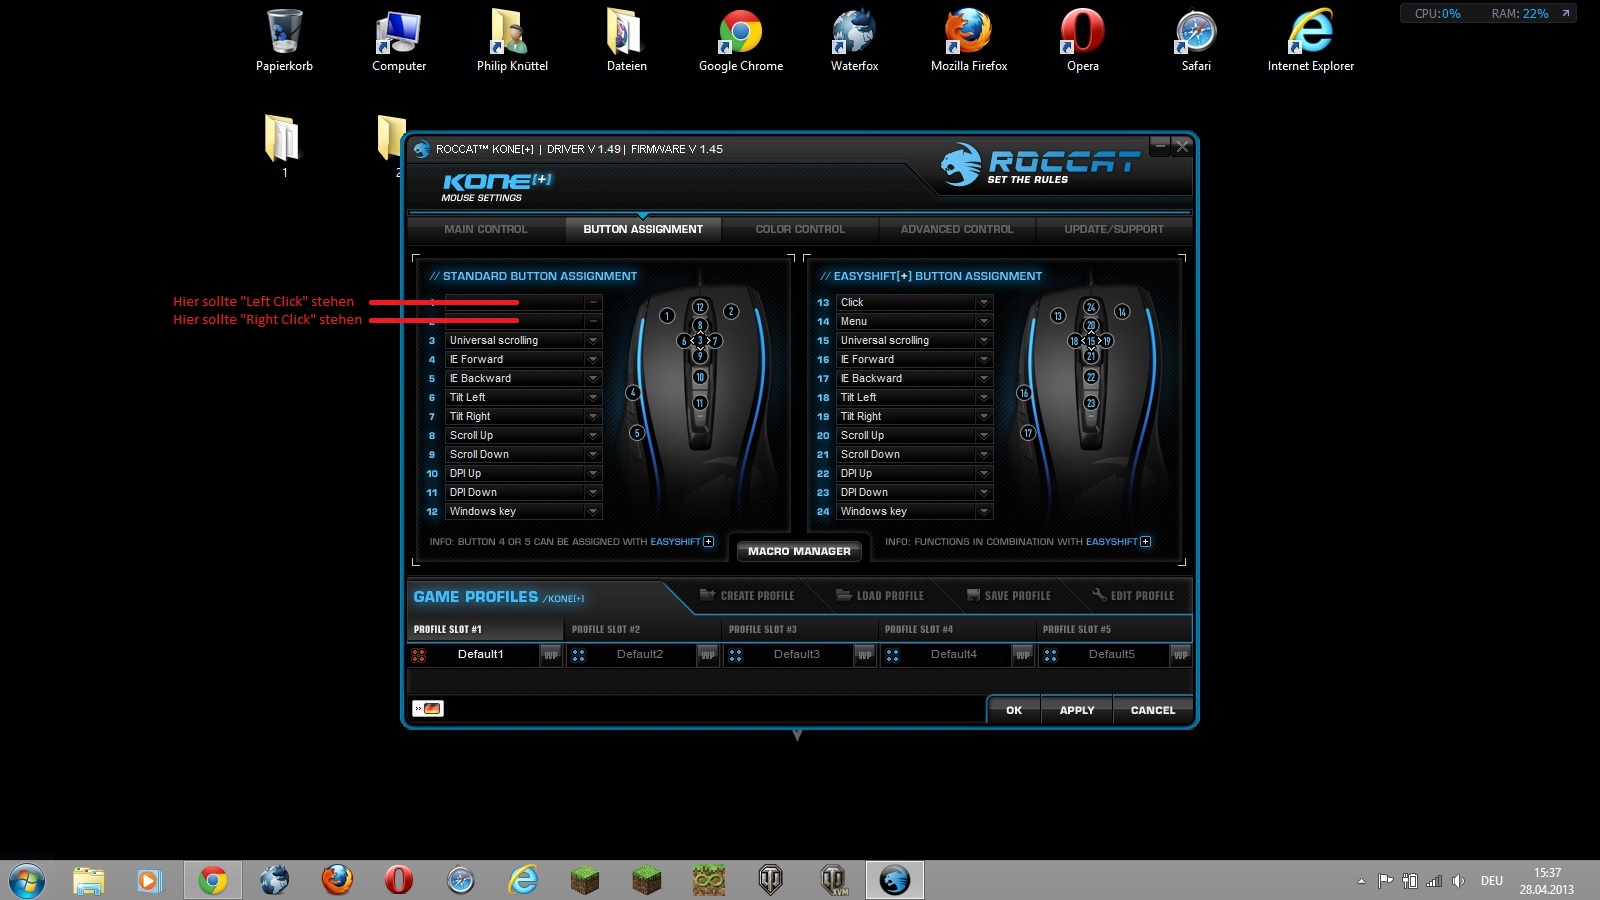Click the WP button for Default2 profile
Viewport: 1600px width, 900px height.
708,655
